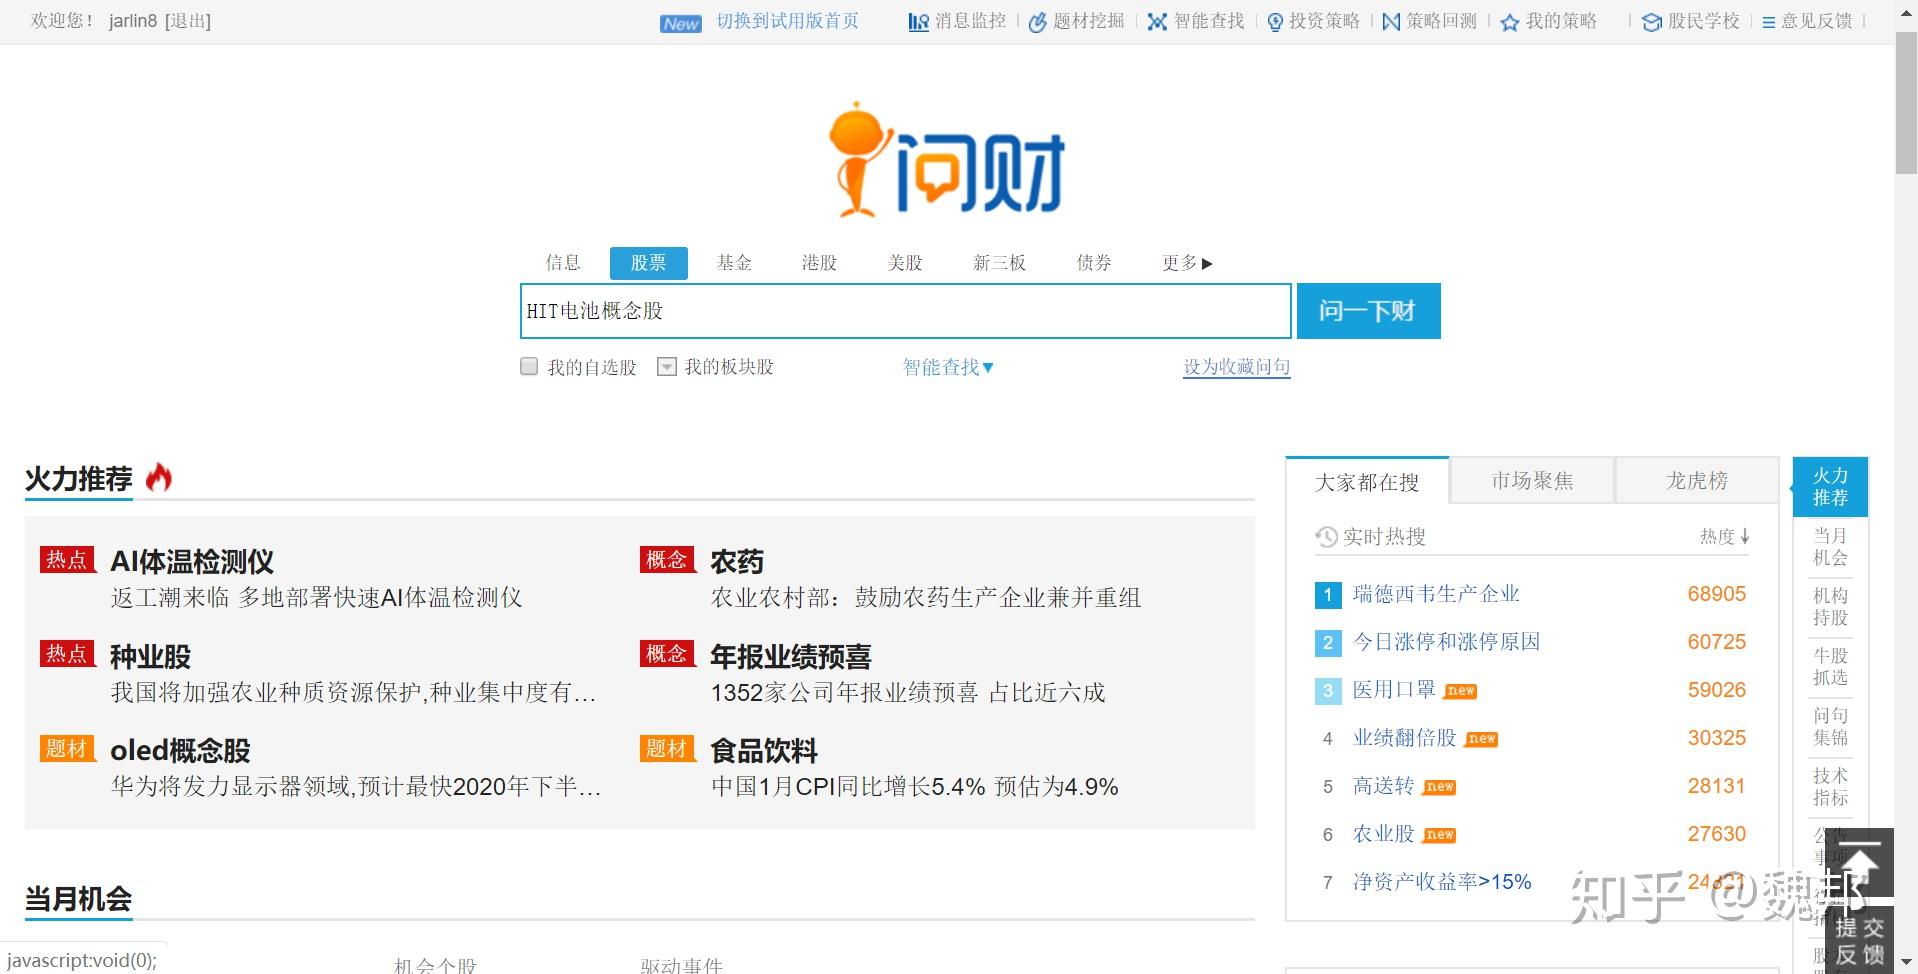
Task: Click the red 概念 tag beside 农药
Action: 667,560
